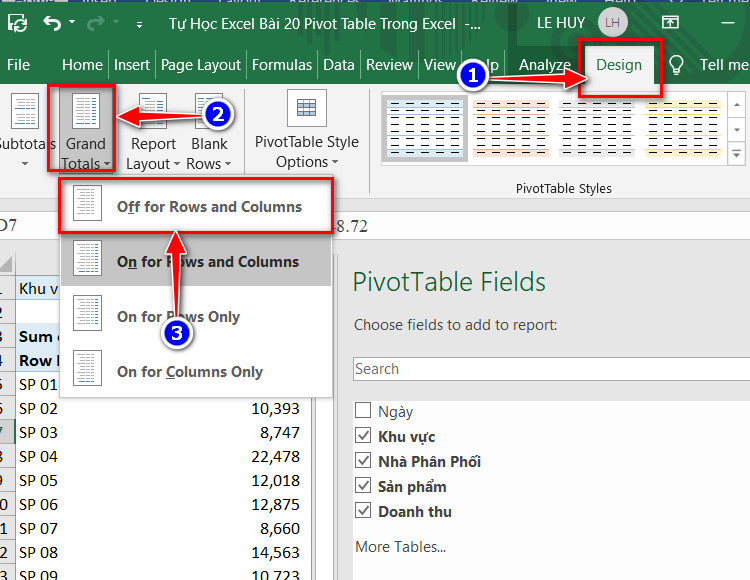Click the LH user avatar
Screen dimensions: 750x580
(613, 22)
